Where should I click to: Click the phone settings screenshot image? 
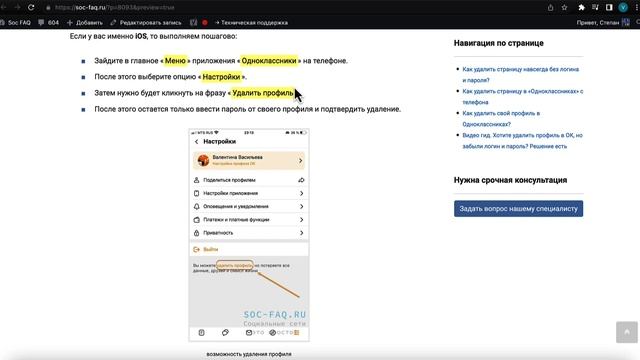tap(249, 235)
